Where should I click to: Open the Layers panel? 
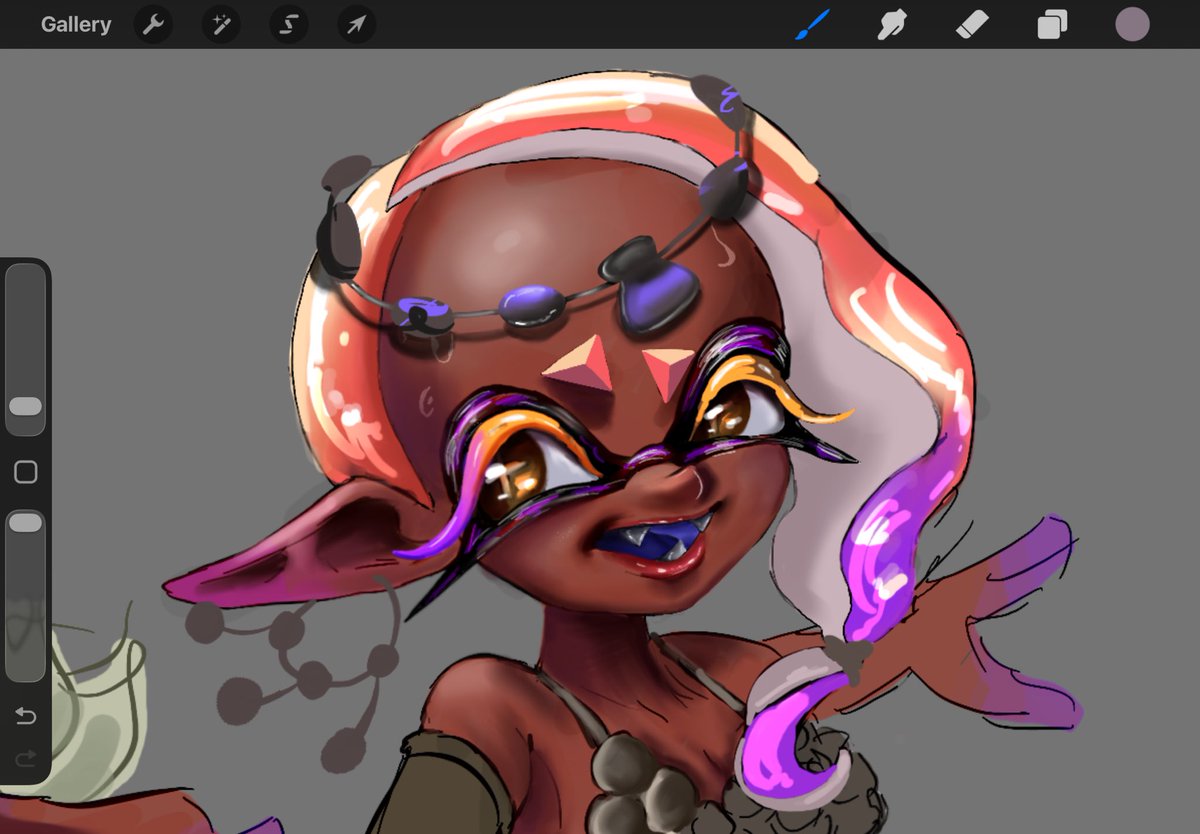(x=1052, y=24)
